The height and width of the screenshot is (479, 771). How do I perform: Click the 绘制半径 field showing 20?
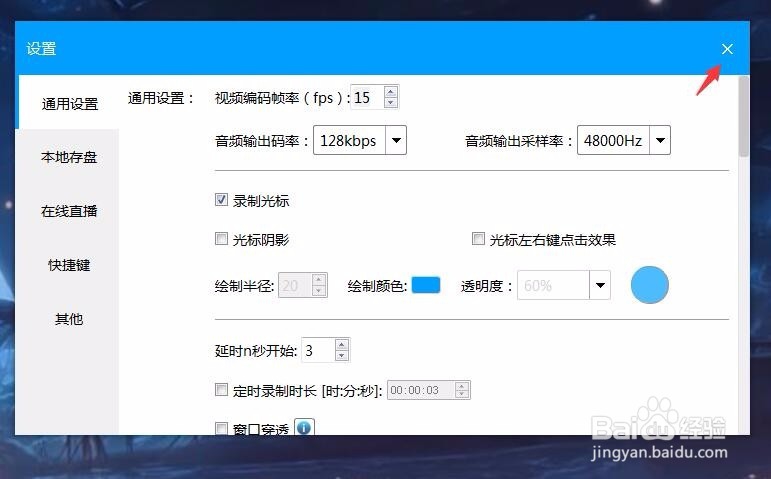click(296, 285)
